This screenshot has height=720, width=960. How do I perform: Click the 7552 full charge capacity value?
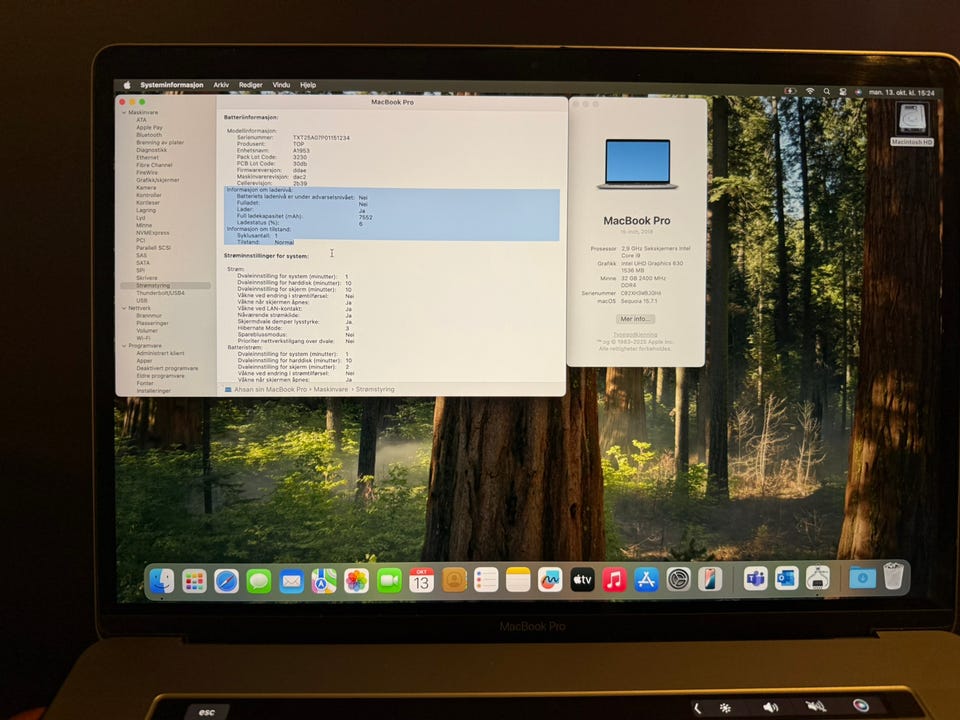pyautogui.click(x=366, y=217)
